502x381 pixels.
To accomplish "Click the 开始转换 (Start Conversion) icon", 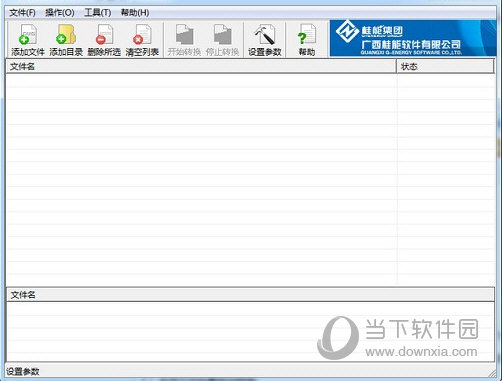I will pos(184,40).
